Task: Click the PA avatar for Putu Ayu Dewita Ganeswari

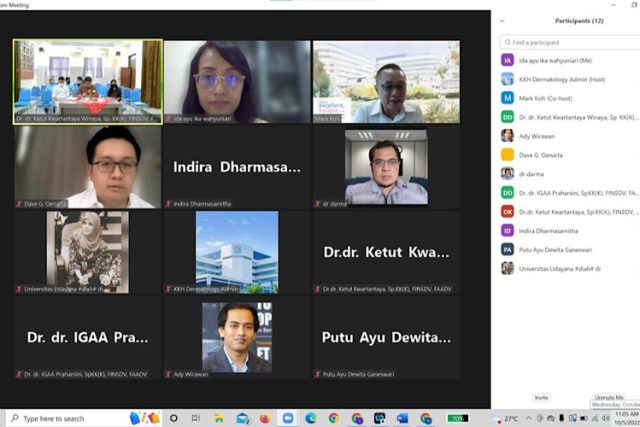Action: click(x=507, y=249)
